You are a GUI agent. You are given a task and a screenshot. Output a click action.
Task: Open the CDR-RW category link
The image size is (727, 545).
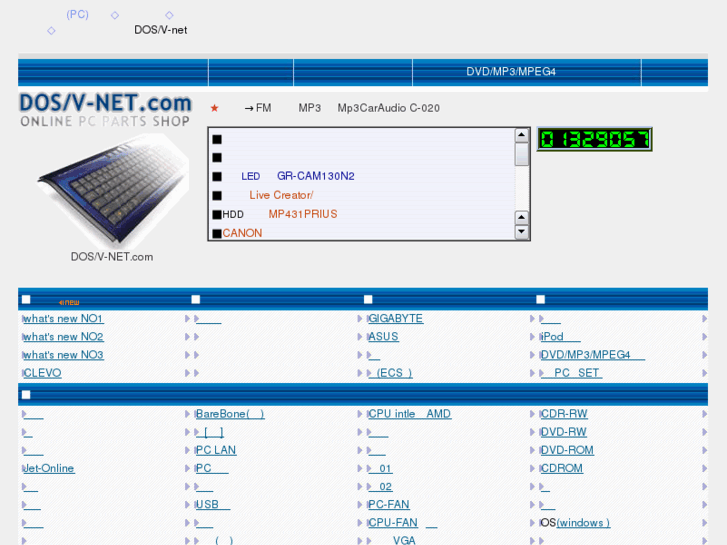coord(564,414)
